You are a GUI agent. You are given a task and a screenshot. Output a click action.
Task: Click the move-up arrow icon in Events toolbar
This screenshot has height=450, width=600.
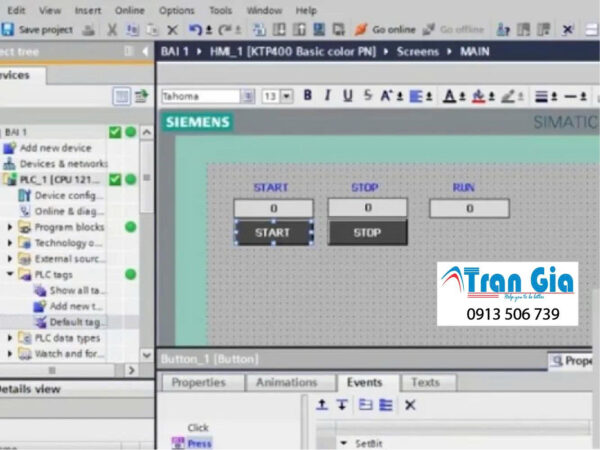tap(322, 405)
